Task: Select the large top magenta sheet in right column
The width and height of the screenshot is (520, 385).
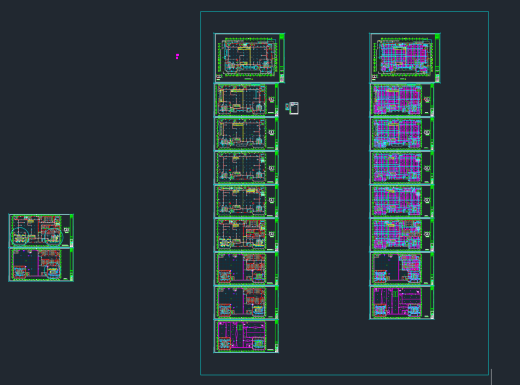Action: (405, 58)
